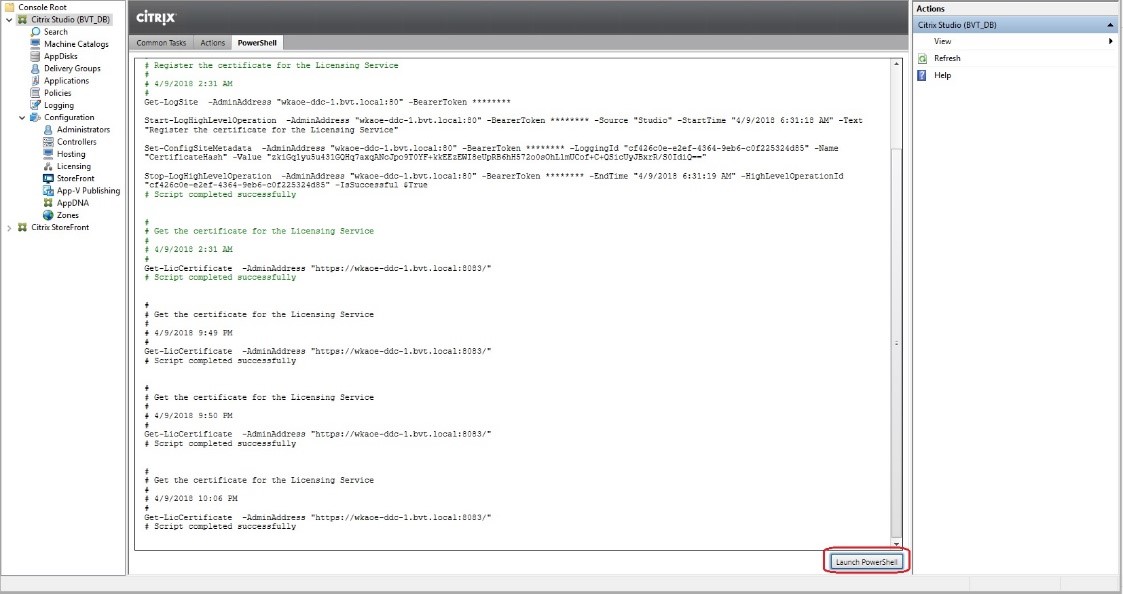The height and width of the screenshot is (594, 1123).
Task: Collapse the Configuration node
Action: coord(22,117)
